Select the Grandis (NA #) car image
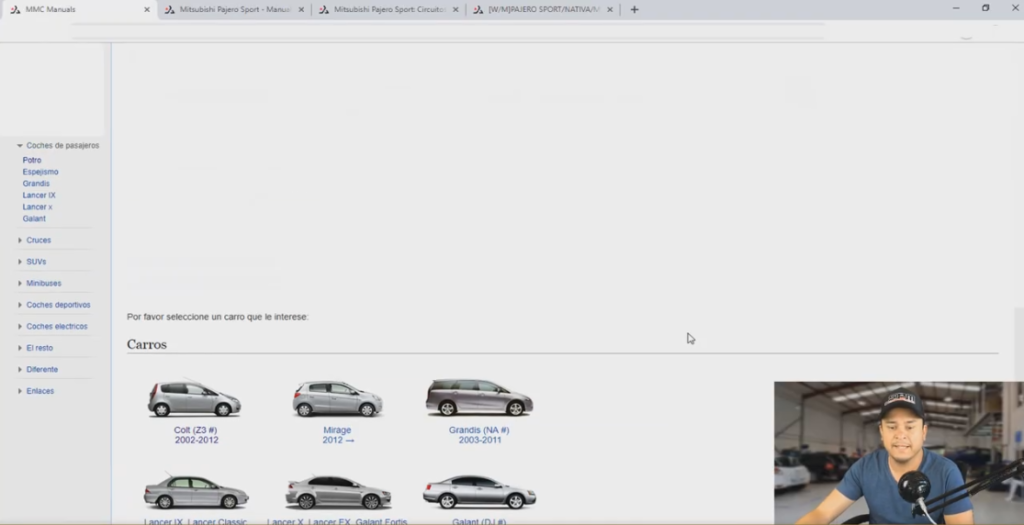Image resolution: width=1024 pixels, height=525 pixels. tap(479, 397)
